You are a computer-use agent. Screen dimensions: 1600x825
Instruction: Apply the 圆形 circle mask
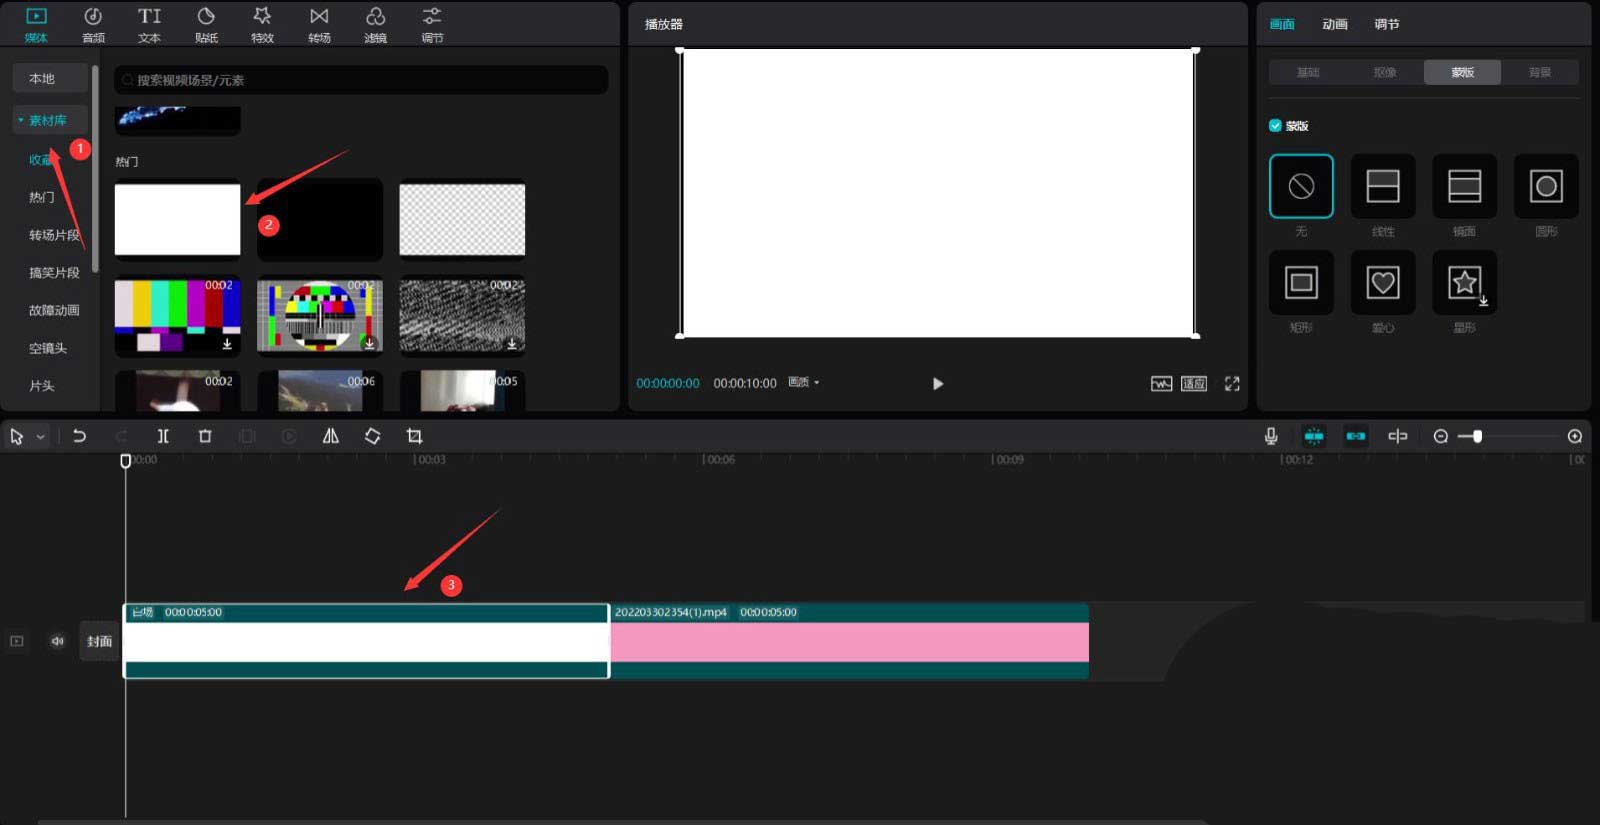pyautogui.click(x=1546, y=186)
